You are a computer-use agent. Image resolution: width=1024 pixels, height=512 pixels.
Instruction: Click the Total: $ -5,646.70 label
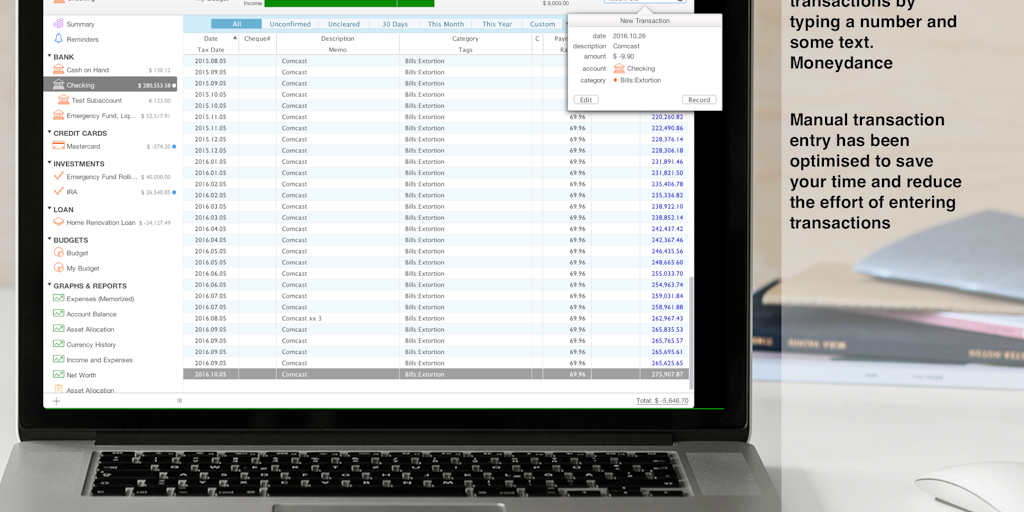pyautogui.click(x=662, y=401)
